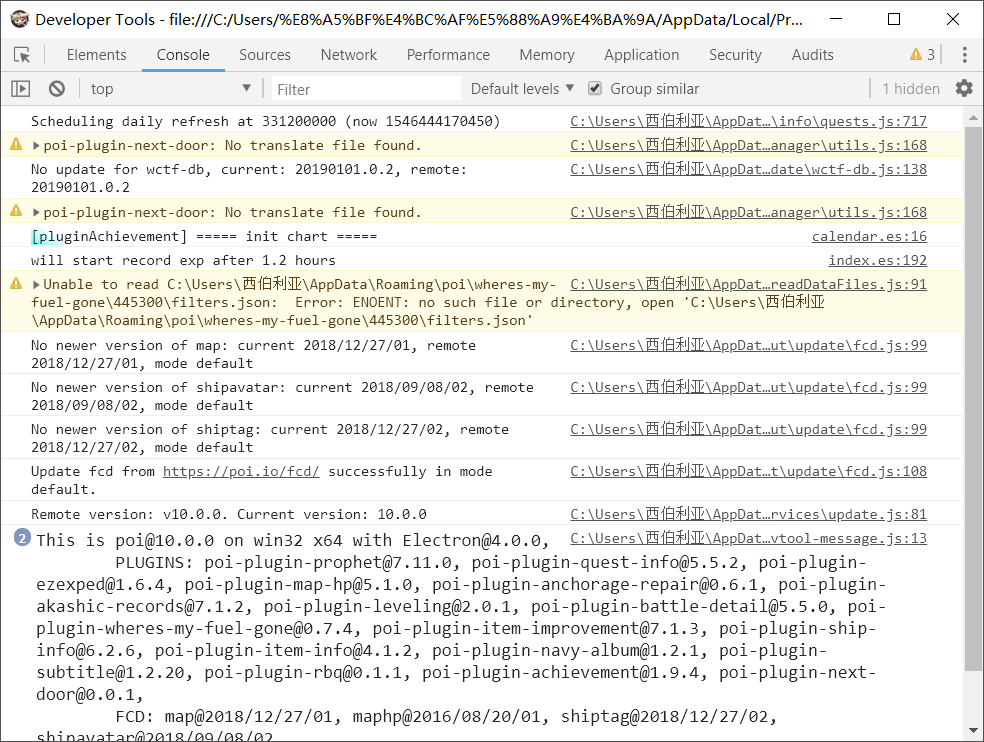Open the https://poi.io/fcd/ link
This screenshot has width=984, height=742.
click(240, 471)
